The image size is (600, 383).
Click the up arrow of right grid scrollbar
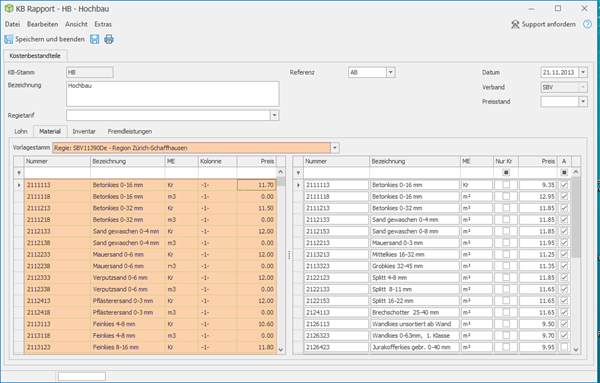click(576, 172)
